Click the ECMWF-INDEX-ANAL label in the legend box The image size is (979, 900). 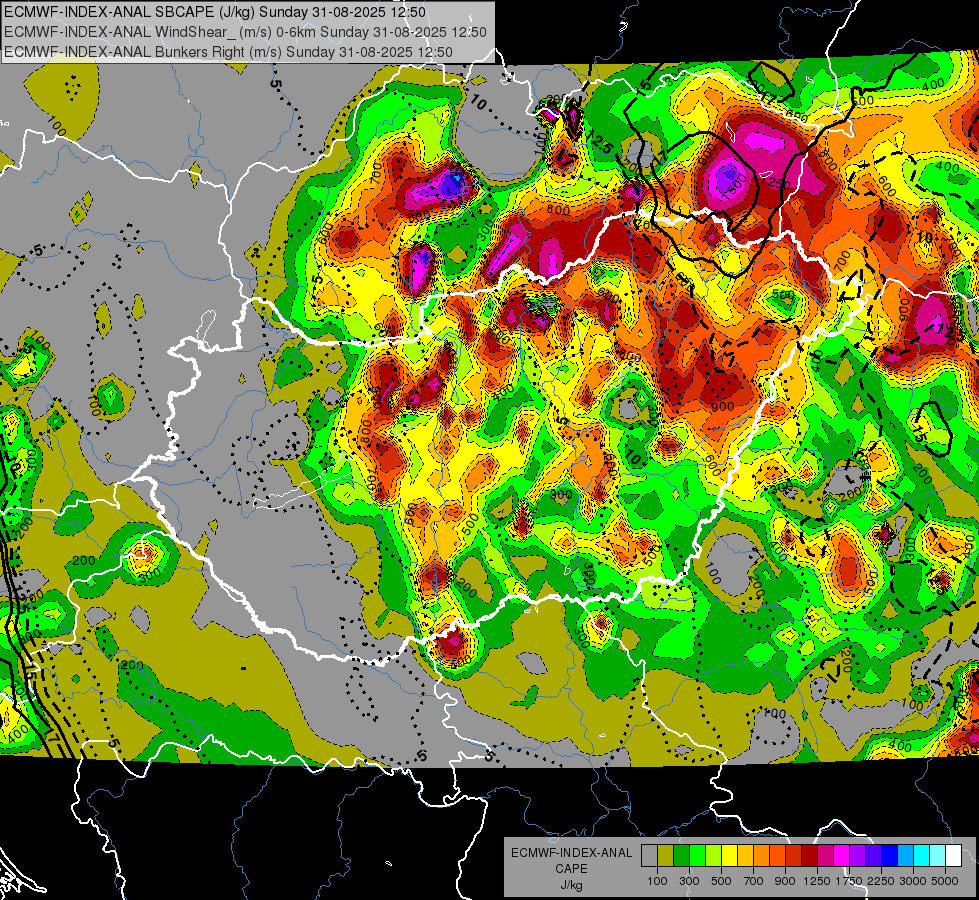pos(571,853)
